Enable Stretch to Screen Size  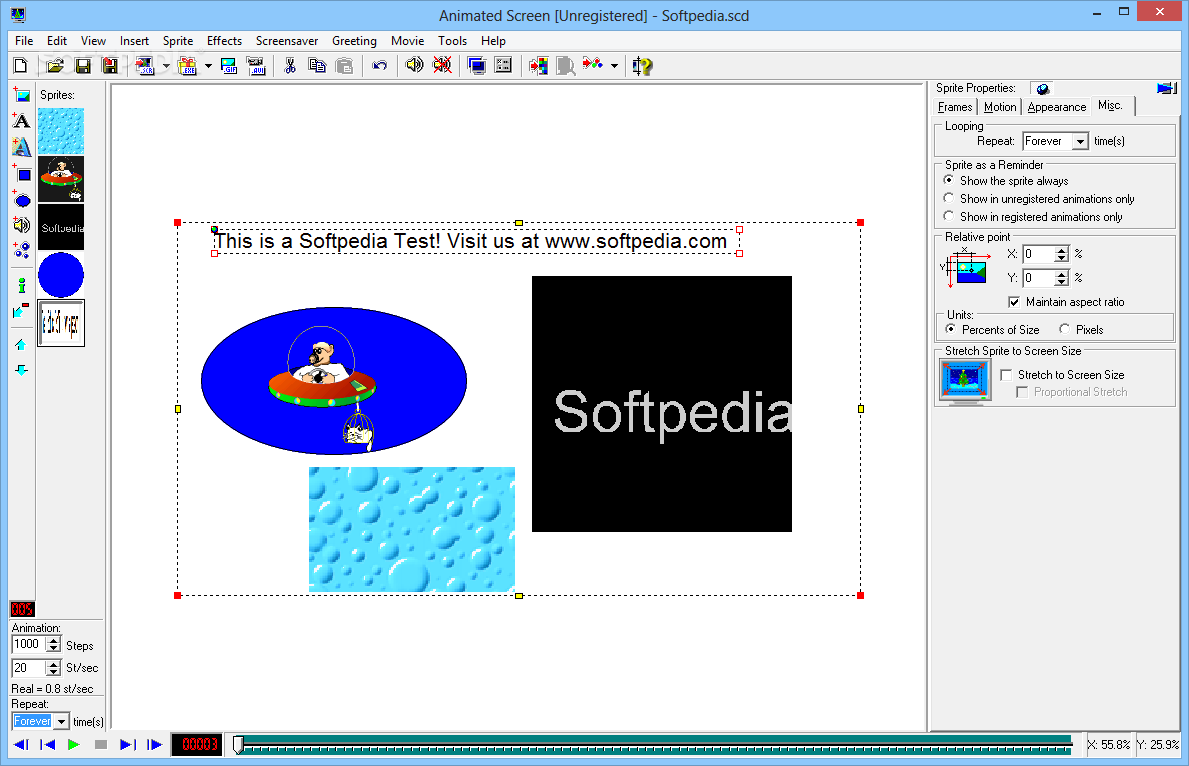pyautogui.click(x=1006, y=375)
